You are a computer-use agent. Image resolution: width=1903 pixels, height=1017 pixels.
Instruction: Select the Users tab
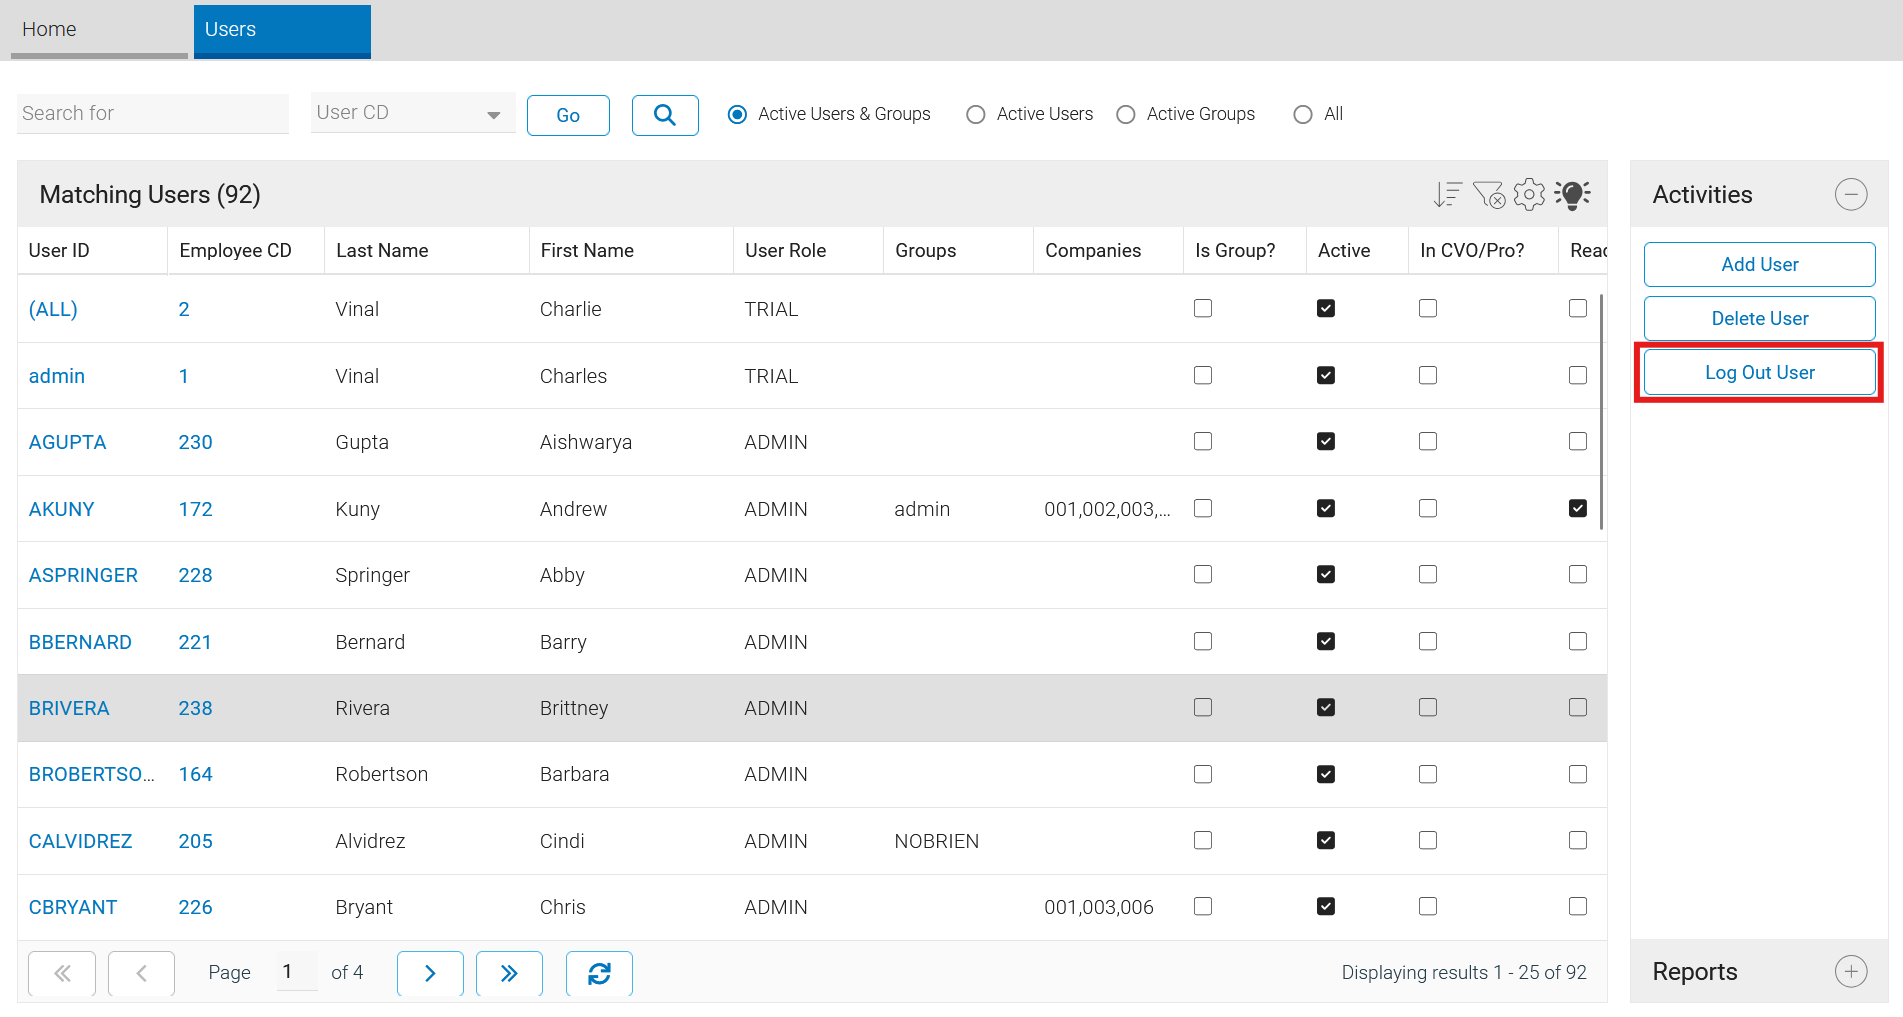[x=282, y=30]
